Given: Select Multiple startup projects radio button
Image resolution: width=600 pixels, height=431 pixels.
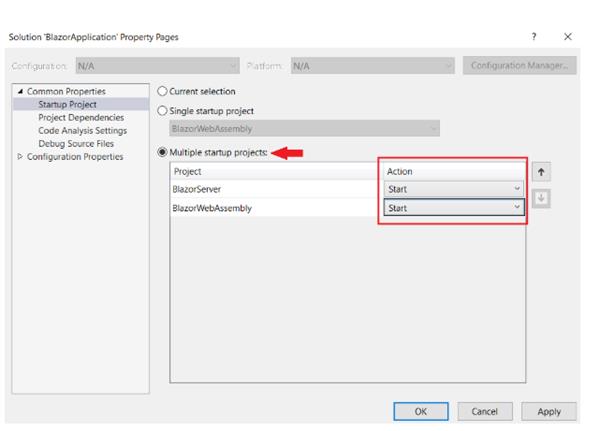Looking at the screenshot, I should point(164,152).
